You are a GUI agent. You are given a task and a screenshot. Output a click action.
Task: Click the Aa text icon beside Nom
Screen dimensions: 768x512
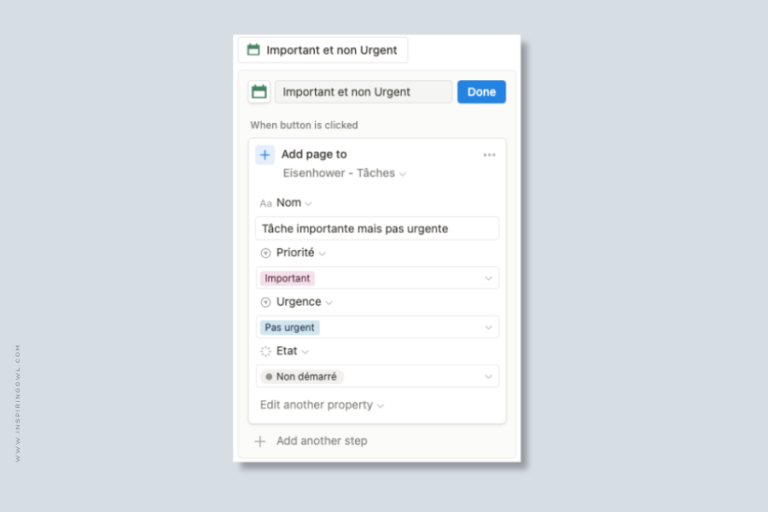pyautogui.click(x=265, y=203)
